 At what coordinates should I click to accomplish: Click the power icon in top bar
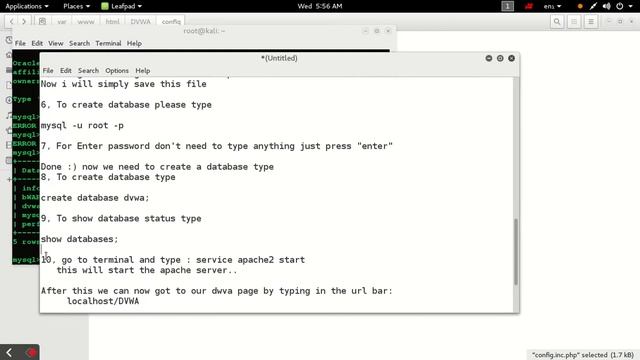point(620,6)
